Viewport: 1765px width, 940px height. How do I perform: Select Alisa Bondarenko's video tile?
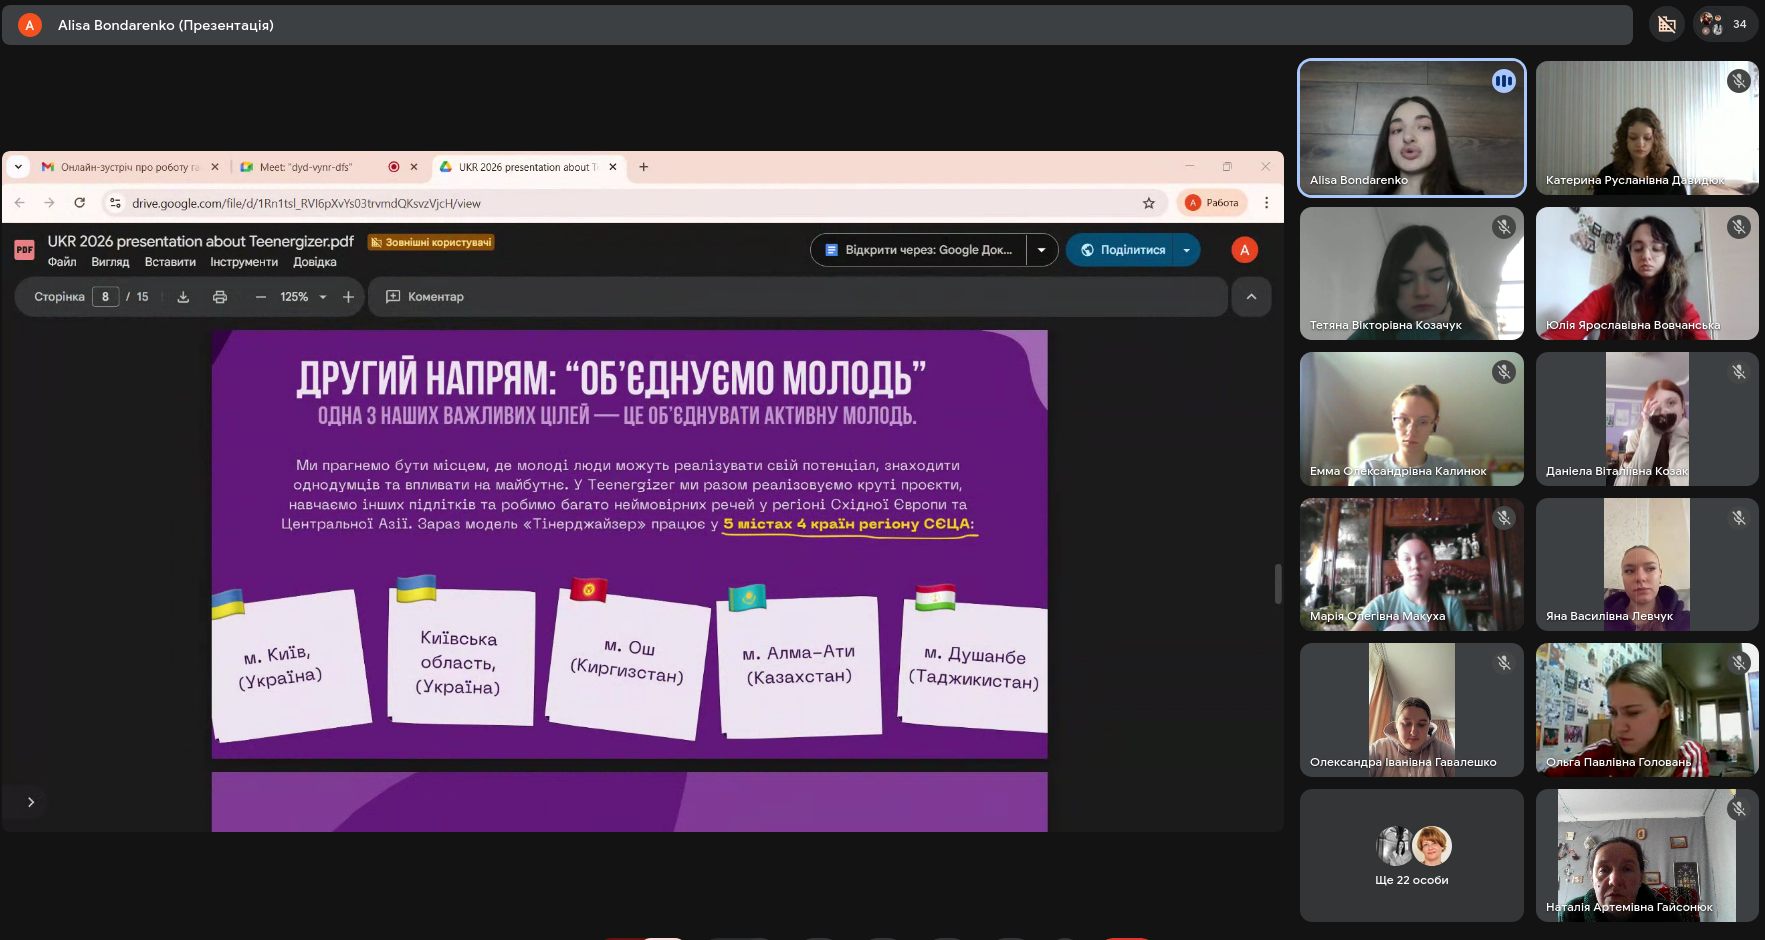point(1412,127)
